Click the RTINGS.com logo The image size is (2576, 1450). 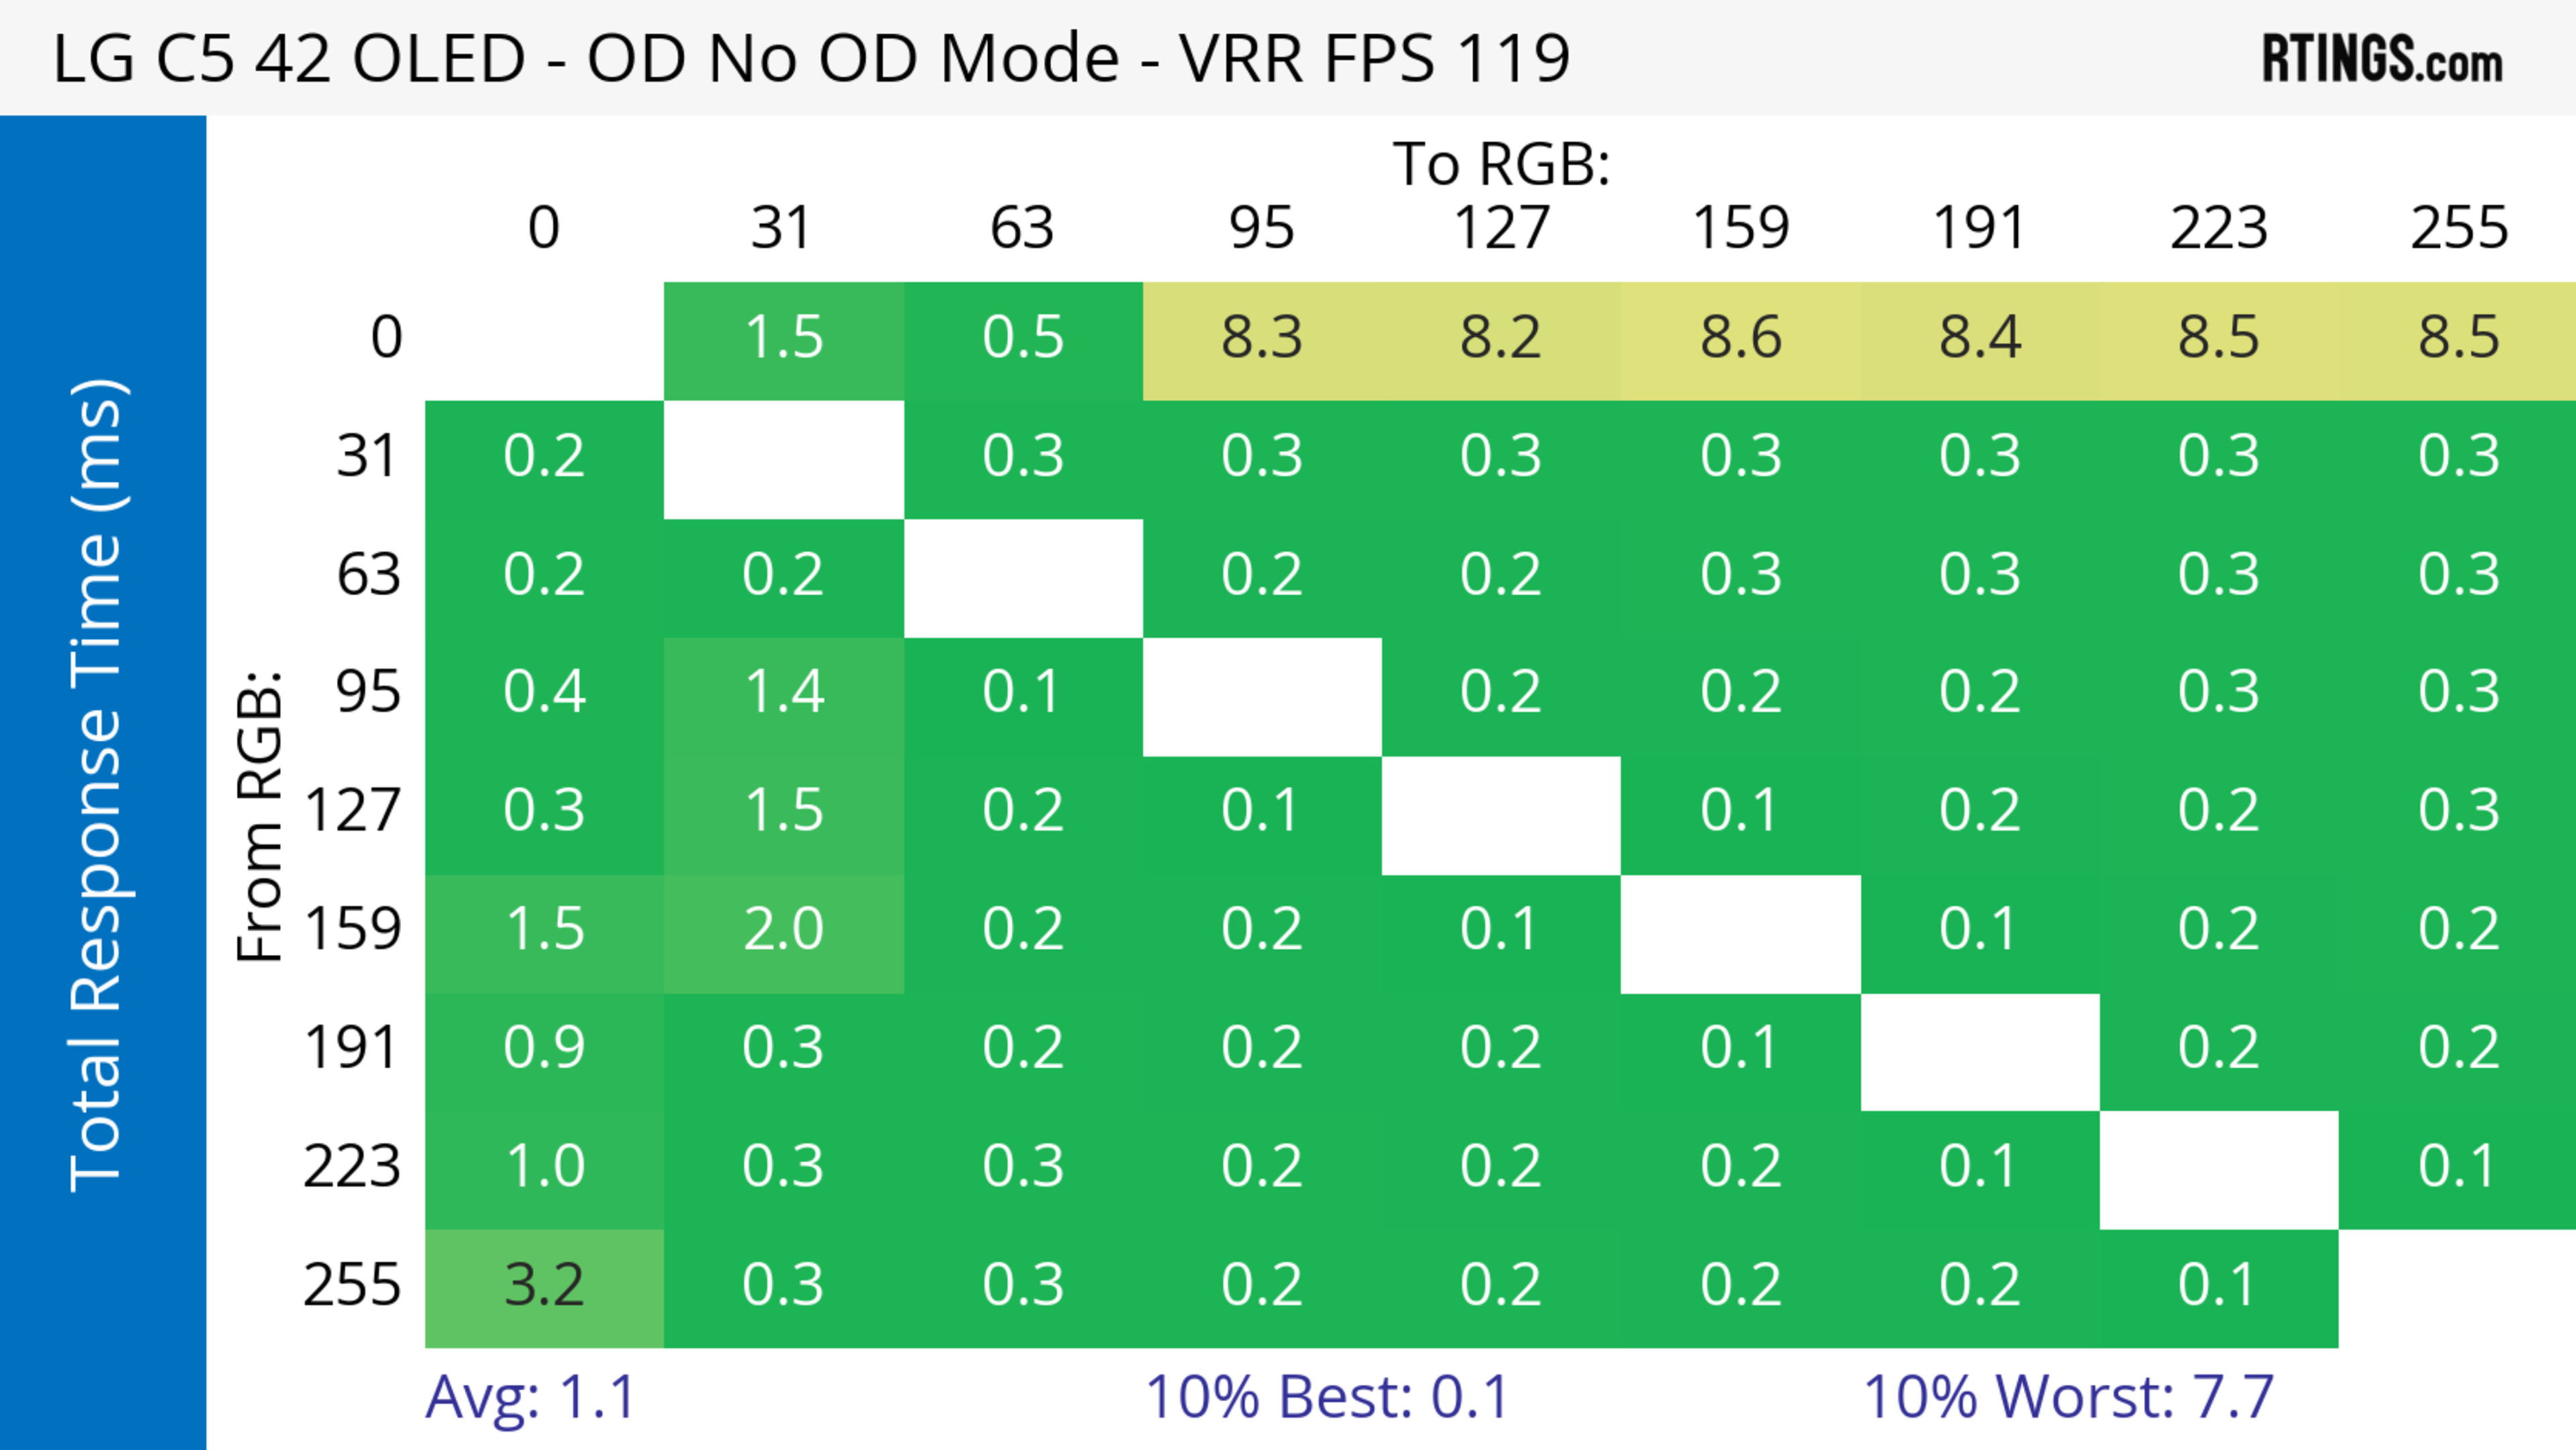[x=2382, y=59]
